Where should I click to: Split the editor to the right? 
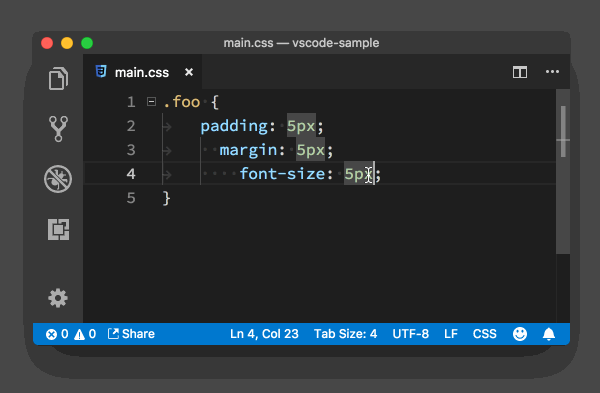pos(520,72)
